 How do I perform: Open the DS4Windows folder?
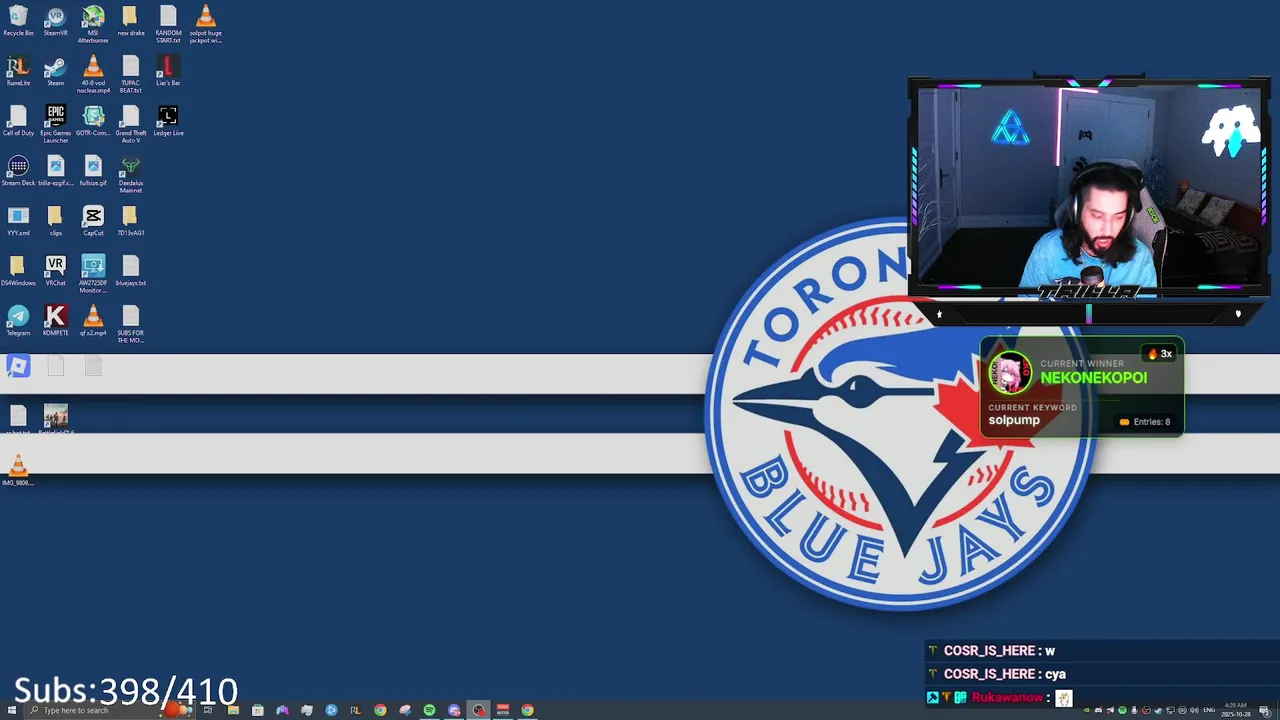click(18, 271)
